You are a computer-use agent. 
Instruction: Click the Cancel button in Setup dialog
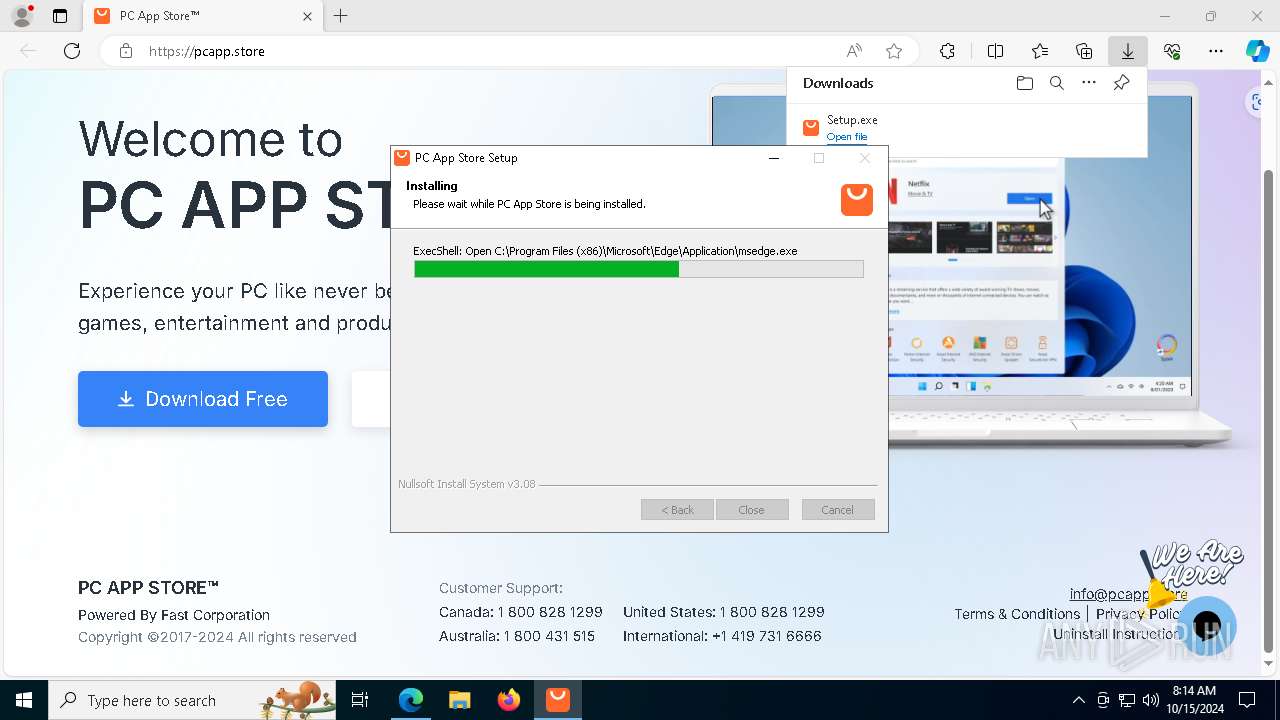coord(838,510)
